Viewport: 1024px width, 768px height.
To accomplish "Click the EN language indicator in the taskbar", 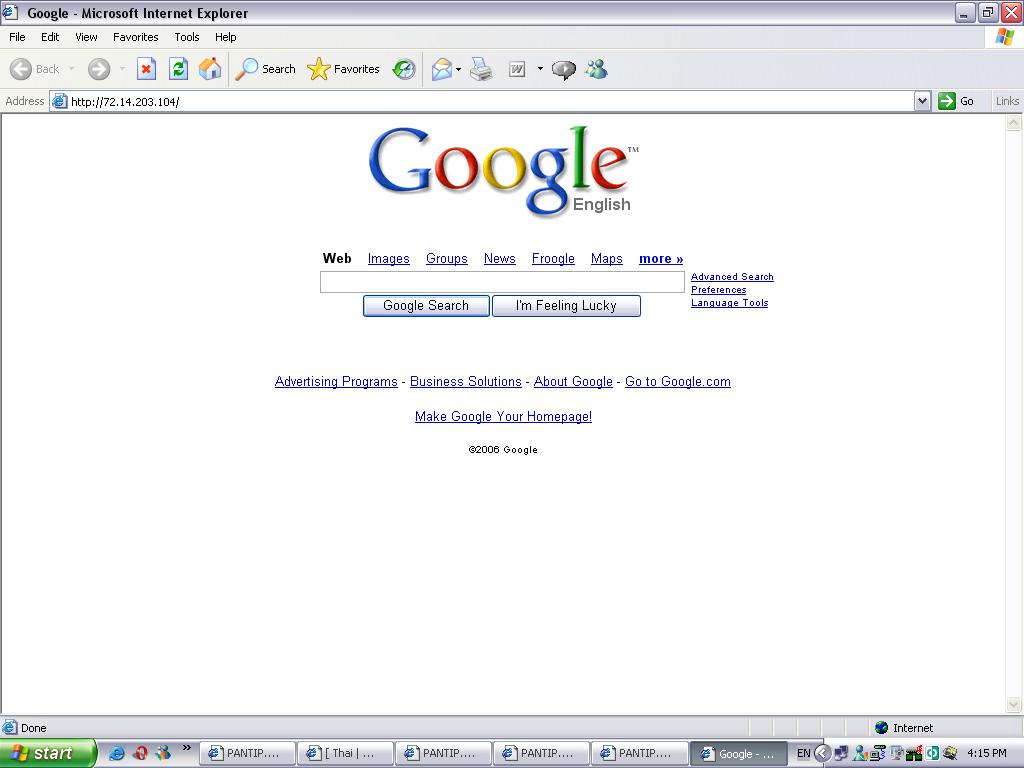I will point(803,753).
